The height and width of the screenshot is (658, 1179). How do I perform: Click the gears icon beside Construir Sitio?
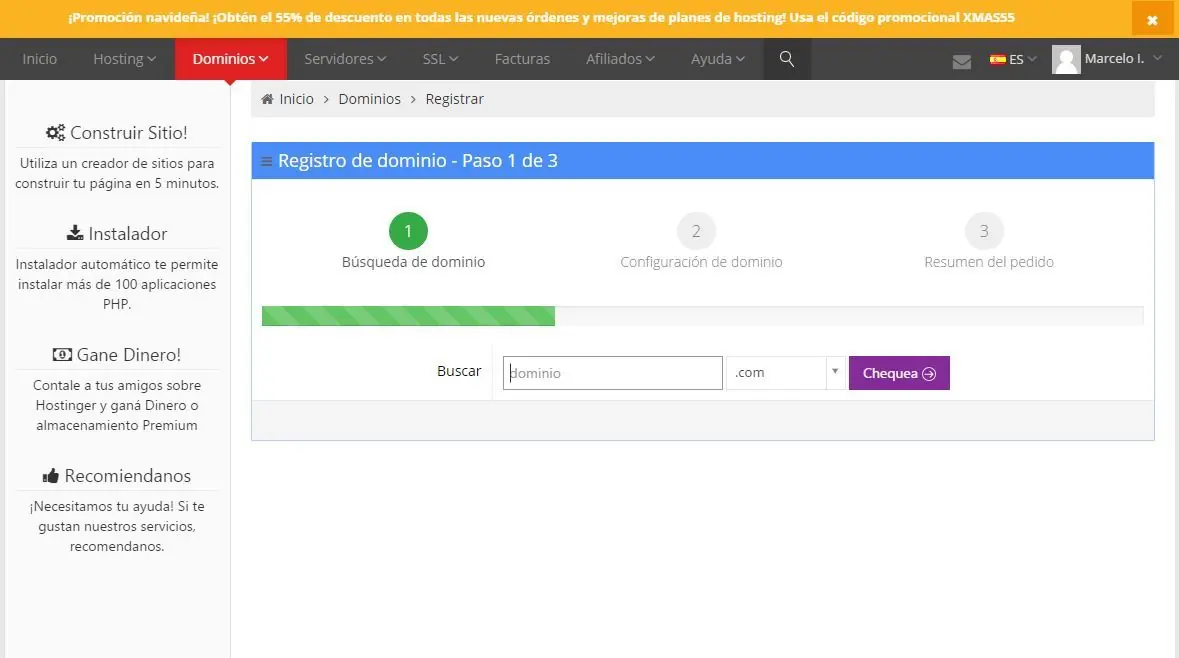[x=55, y=133]
